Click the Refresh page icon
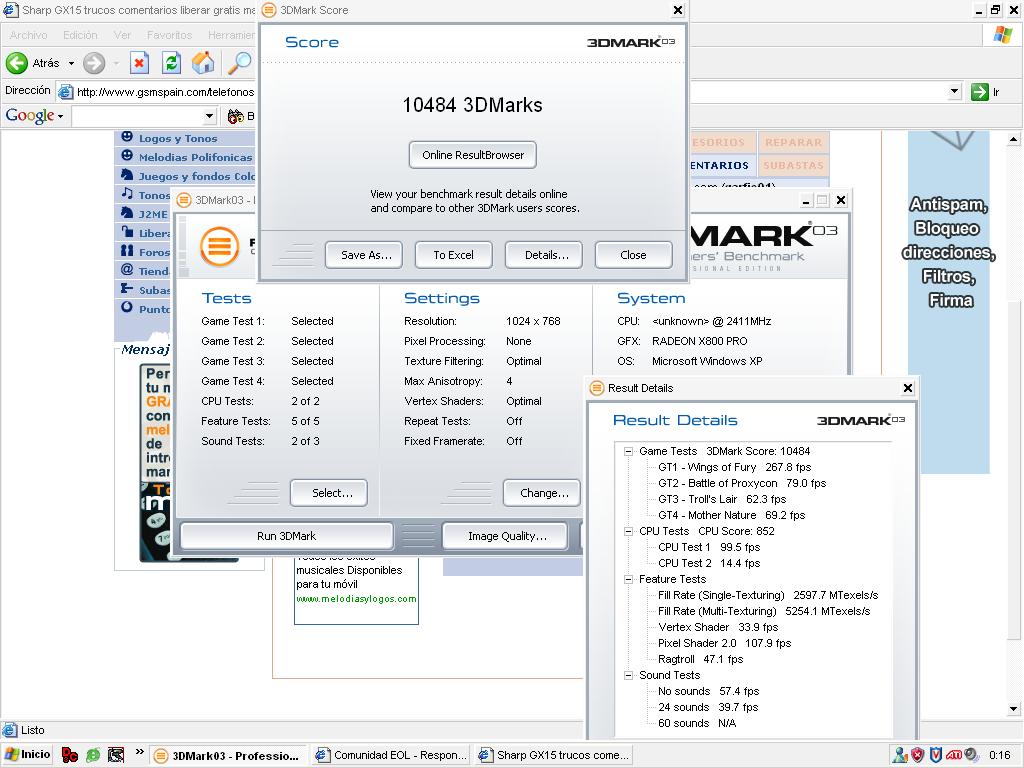The width and height of the screenshot is (1024, 768). [171, 63]
